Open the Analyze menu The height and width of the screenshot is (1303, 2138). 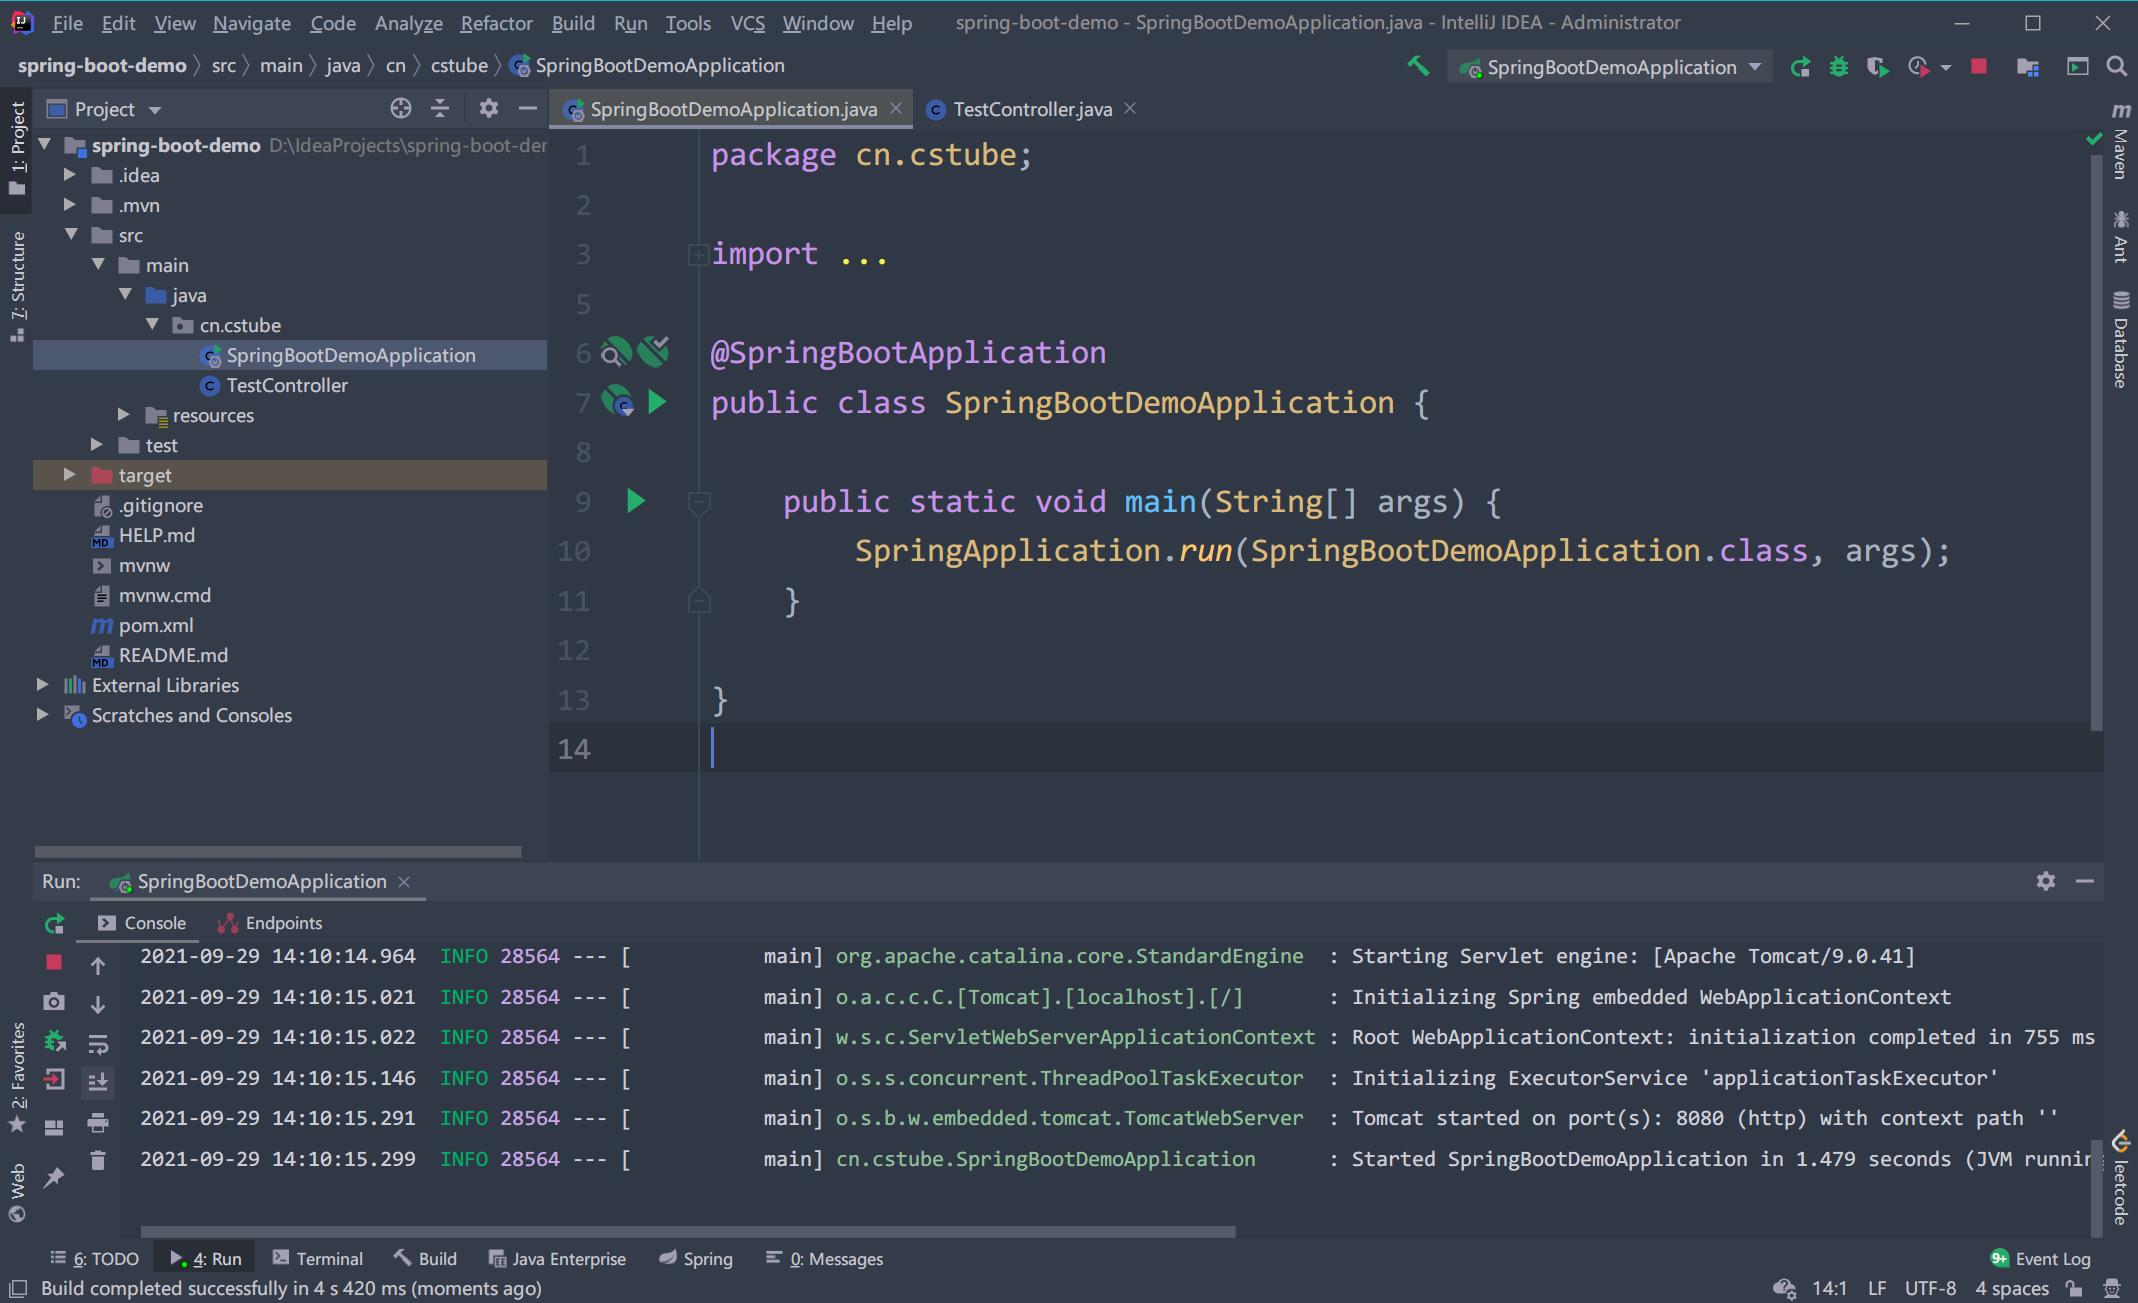pos(408,22)
